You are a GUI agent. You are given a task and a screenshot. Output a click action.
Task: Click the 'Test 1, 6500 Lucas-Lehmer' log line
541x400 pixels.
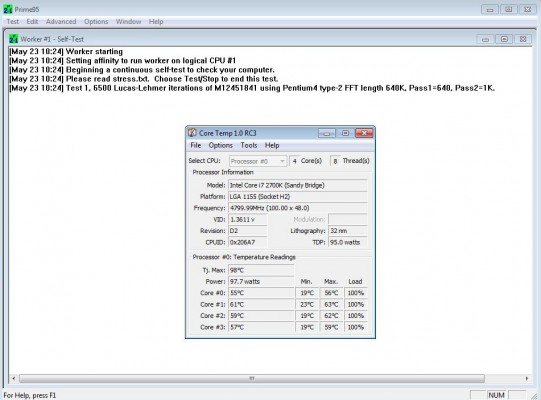click(x=252, y=88)
